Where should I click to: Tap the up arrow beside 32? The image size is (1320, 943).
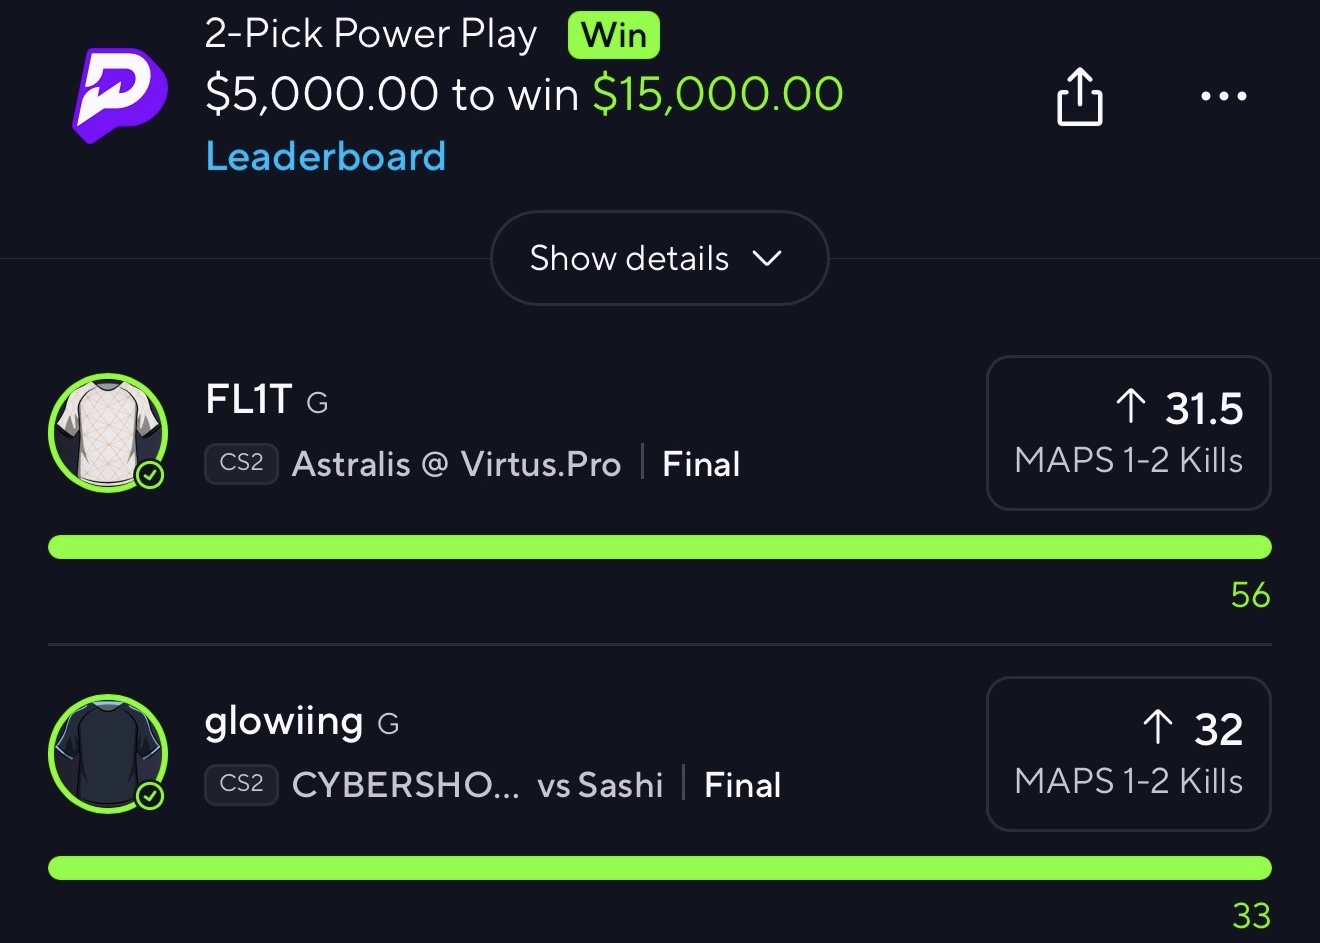[x=1157, y=727]
